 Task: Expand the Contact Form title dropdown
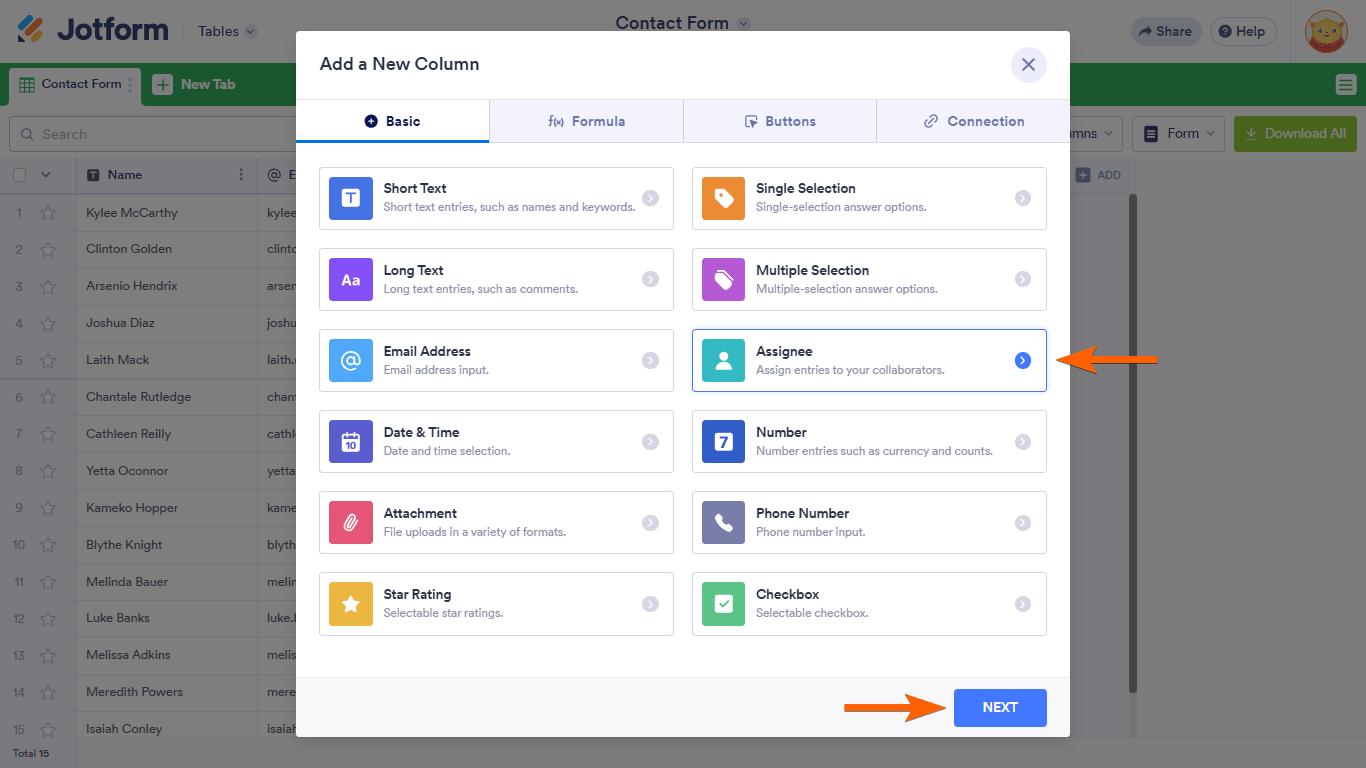[743, 23]
